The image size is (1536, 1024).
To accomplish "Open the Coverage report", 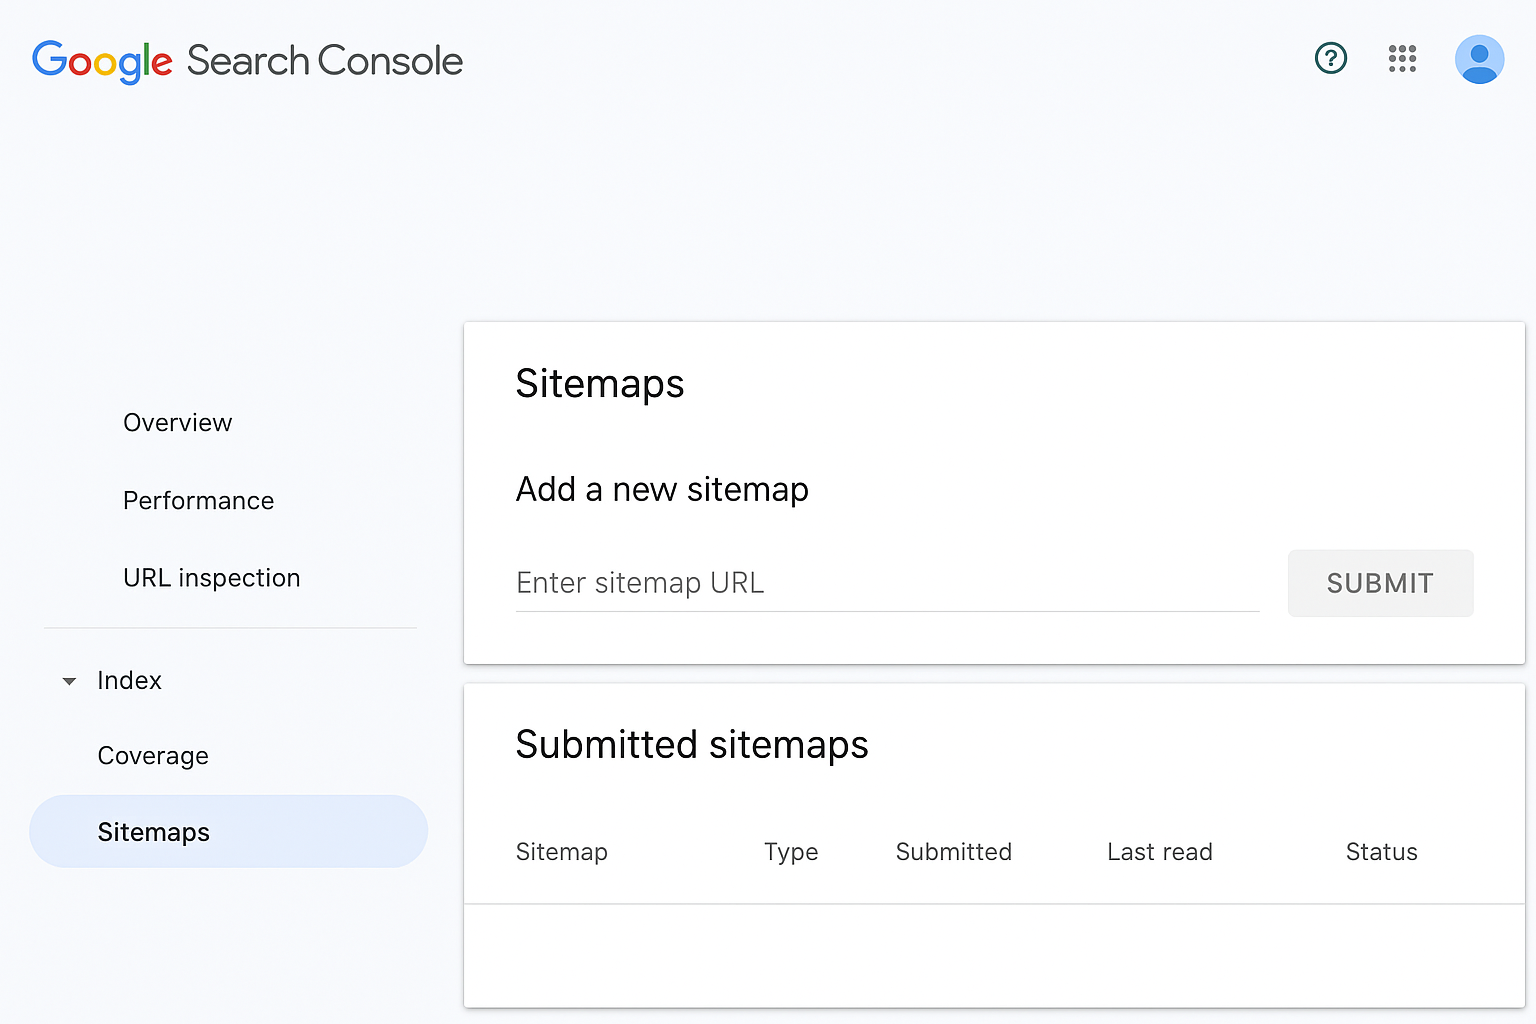I will (152, 755).
